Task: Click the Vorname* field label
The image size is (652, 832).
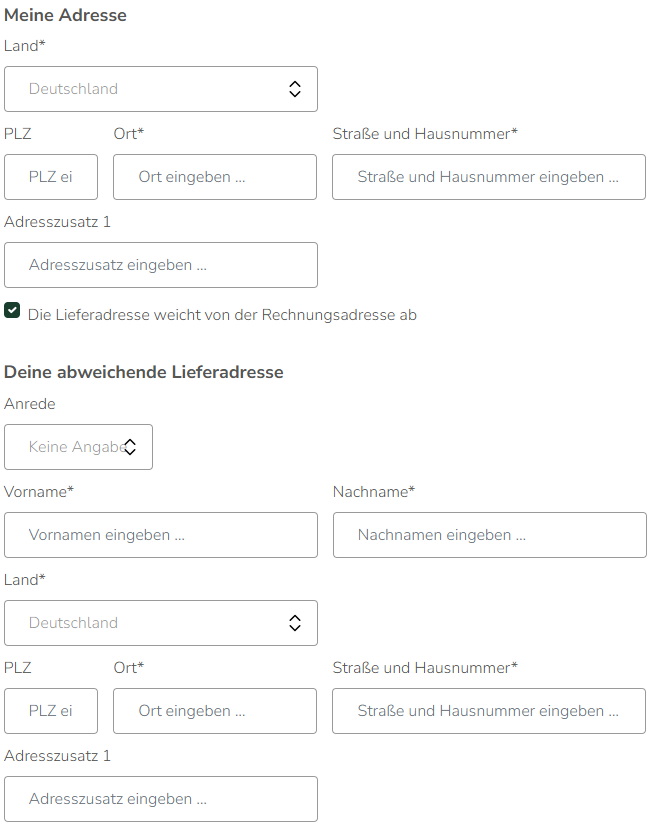Action: pos(39,492)
